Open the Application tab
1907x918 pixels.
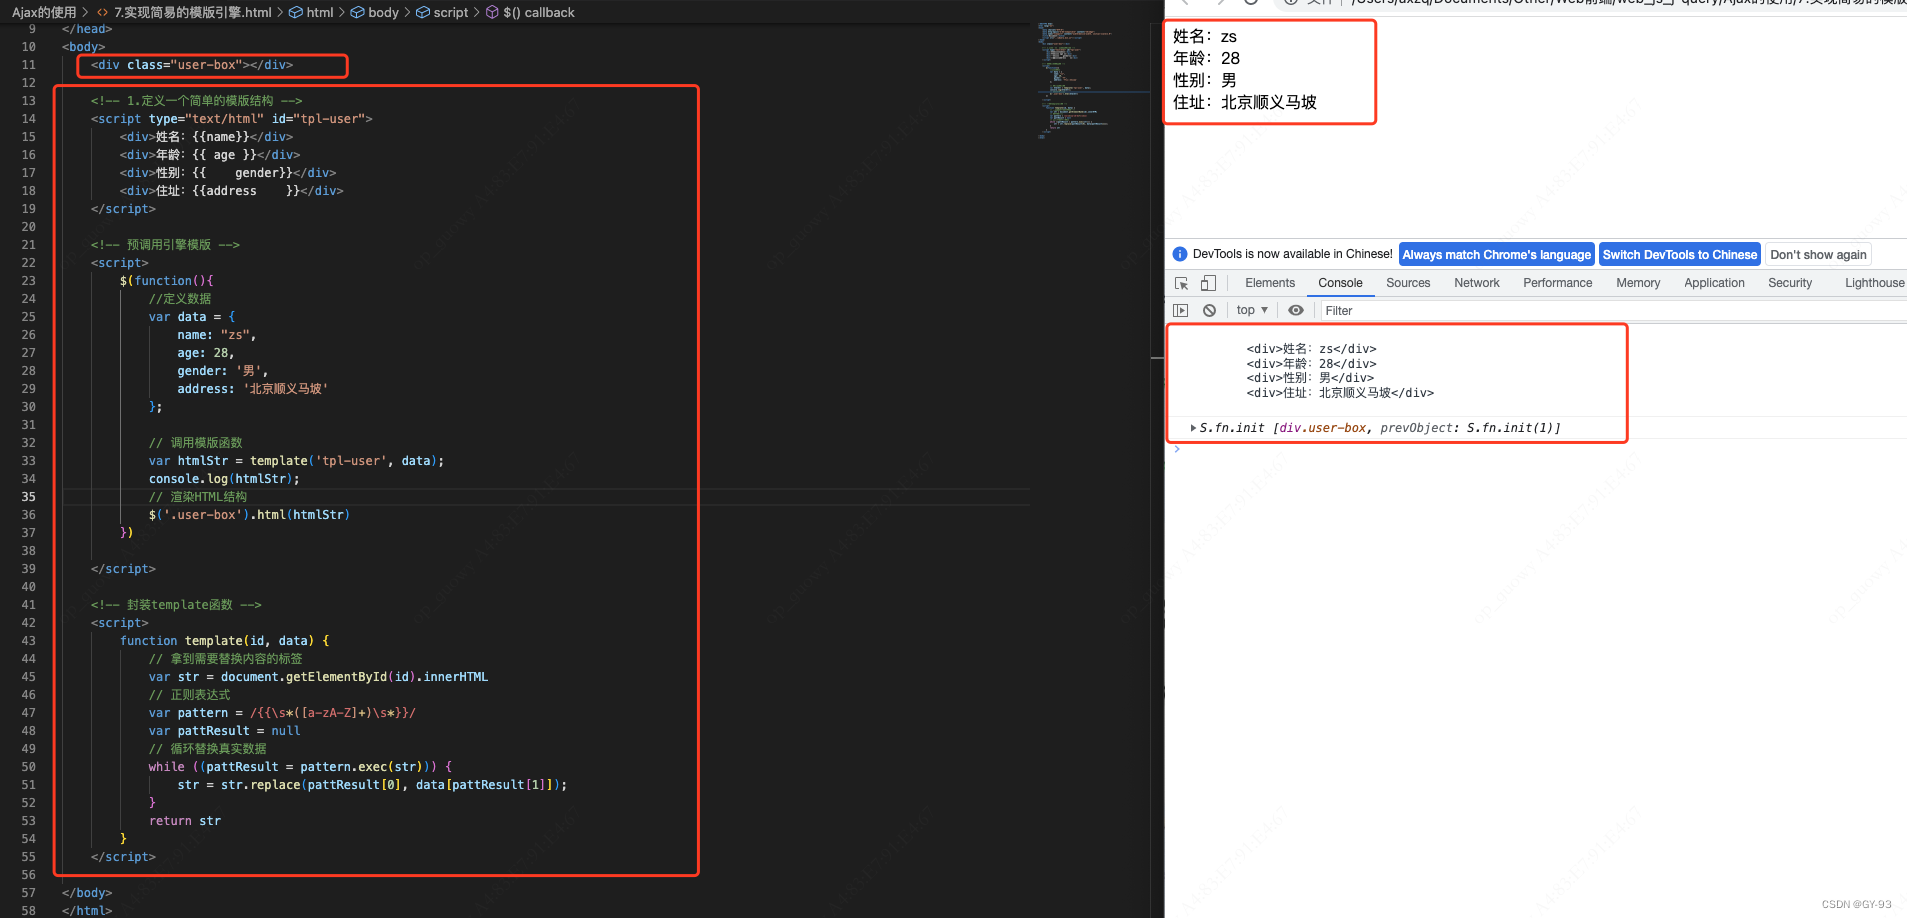(1714, 283)
